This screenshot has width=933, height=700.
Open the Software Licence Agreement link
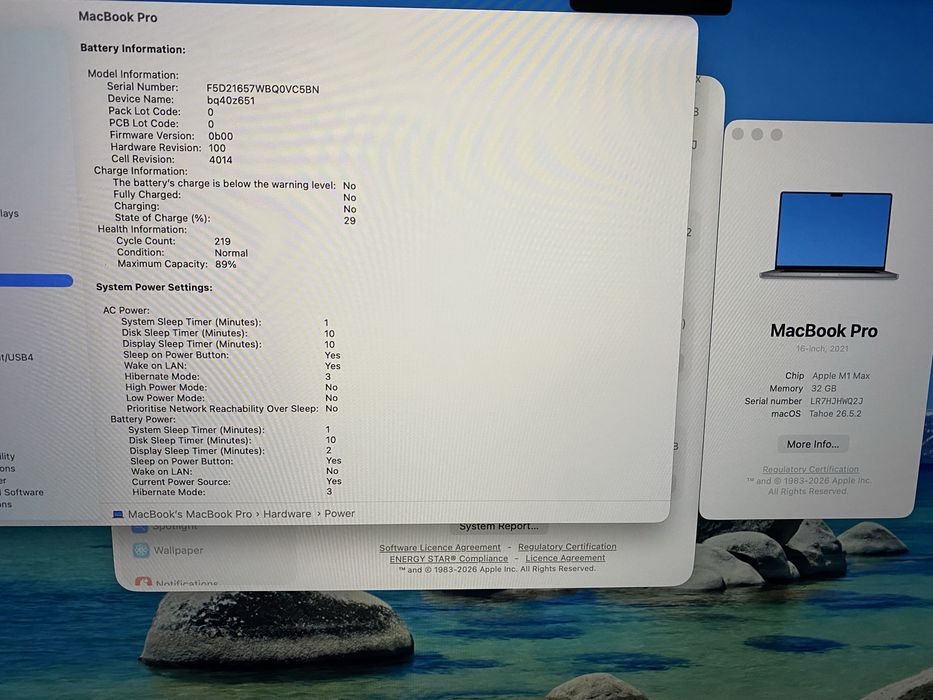[440, 547]
